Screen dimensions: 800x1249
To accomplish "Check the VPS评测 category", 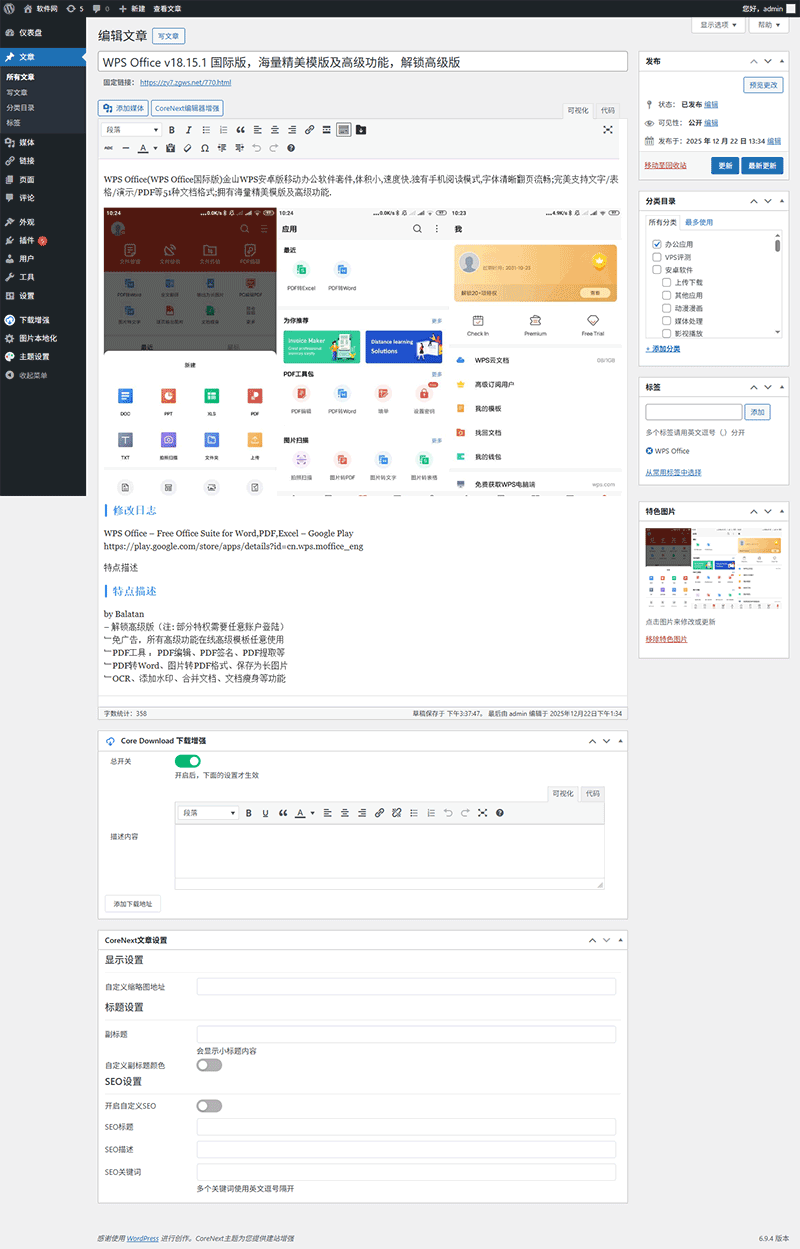I will point(657,257).
